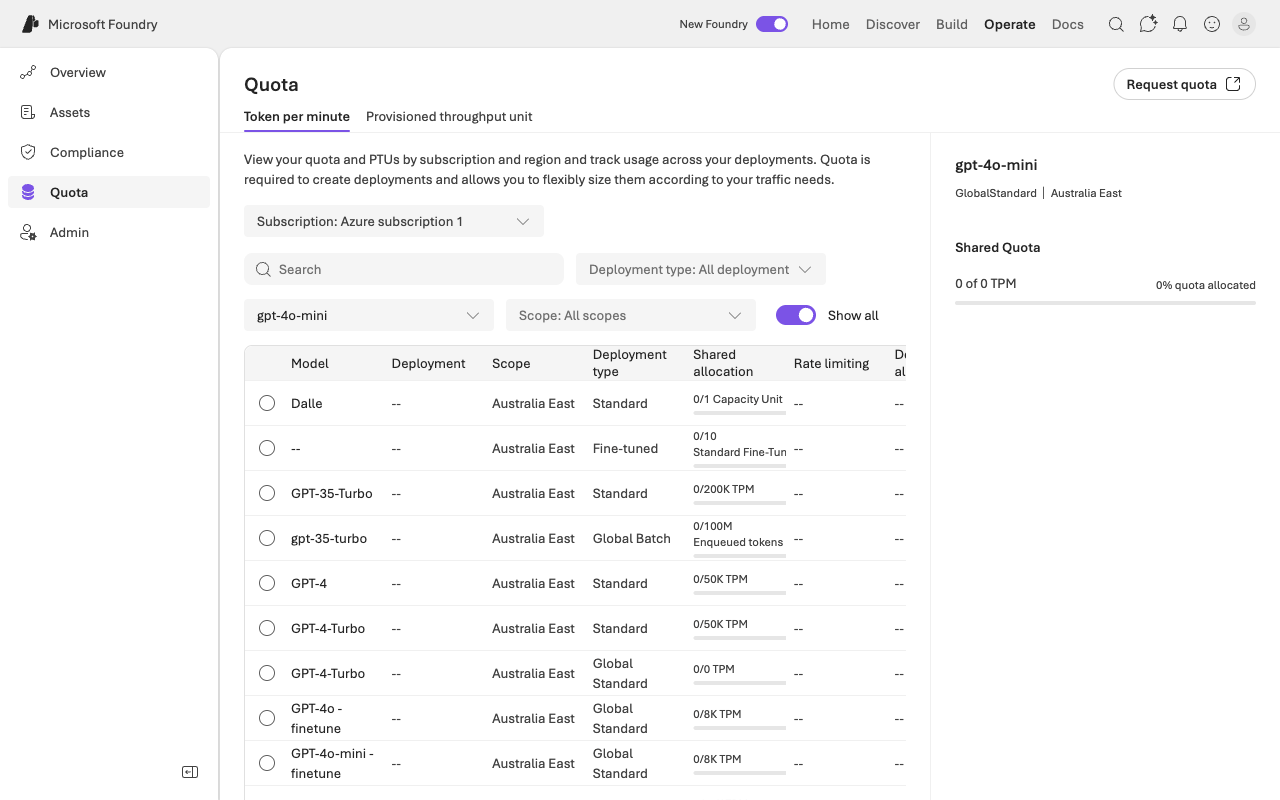The width and height of the screenshot is (1280, 800).
Task: Click the external link icon on Request quota
Action: pyautogui.click(x=1233, y=84)
